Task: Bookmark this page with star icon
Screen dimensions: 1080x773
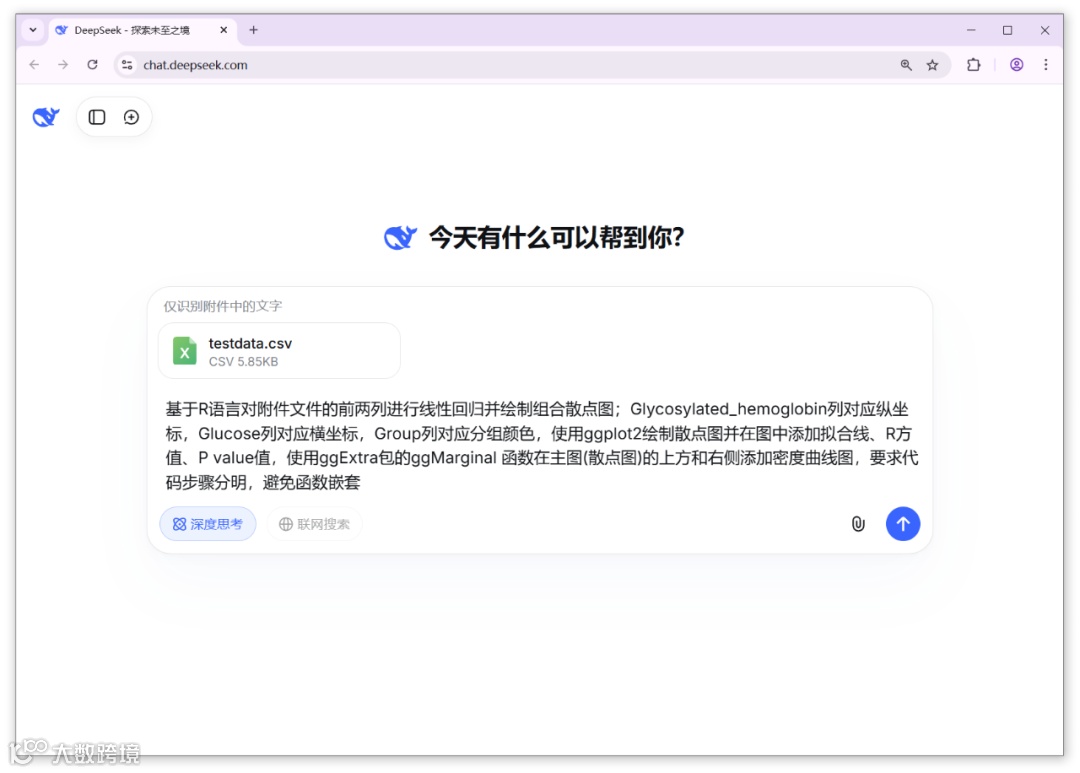Action: (933, 65)
